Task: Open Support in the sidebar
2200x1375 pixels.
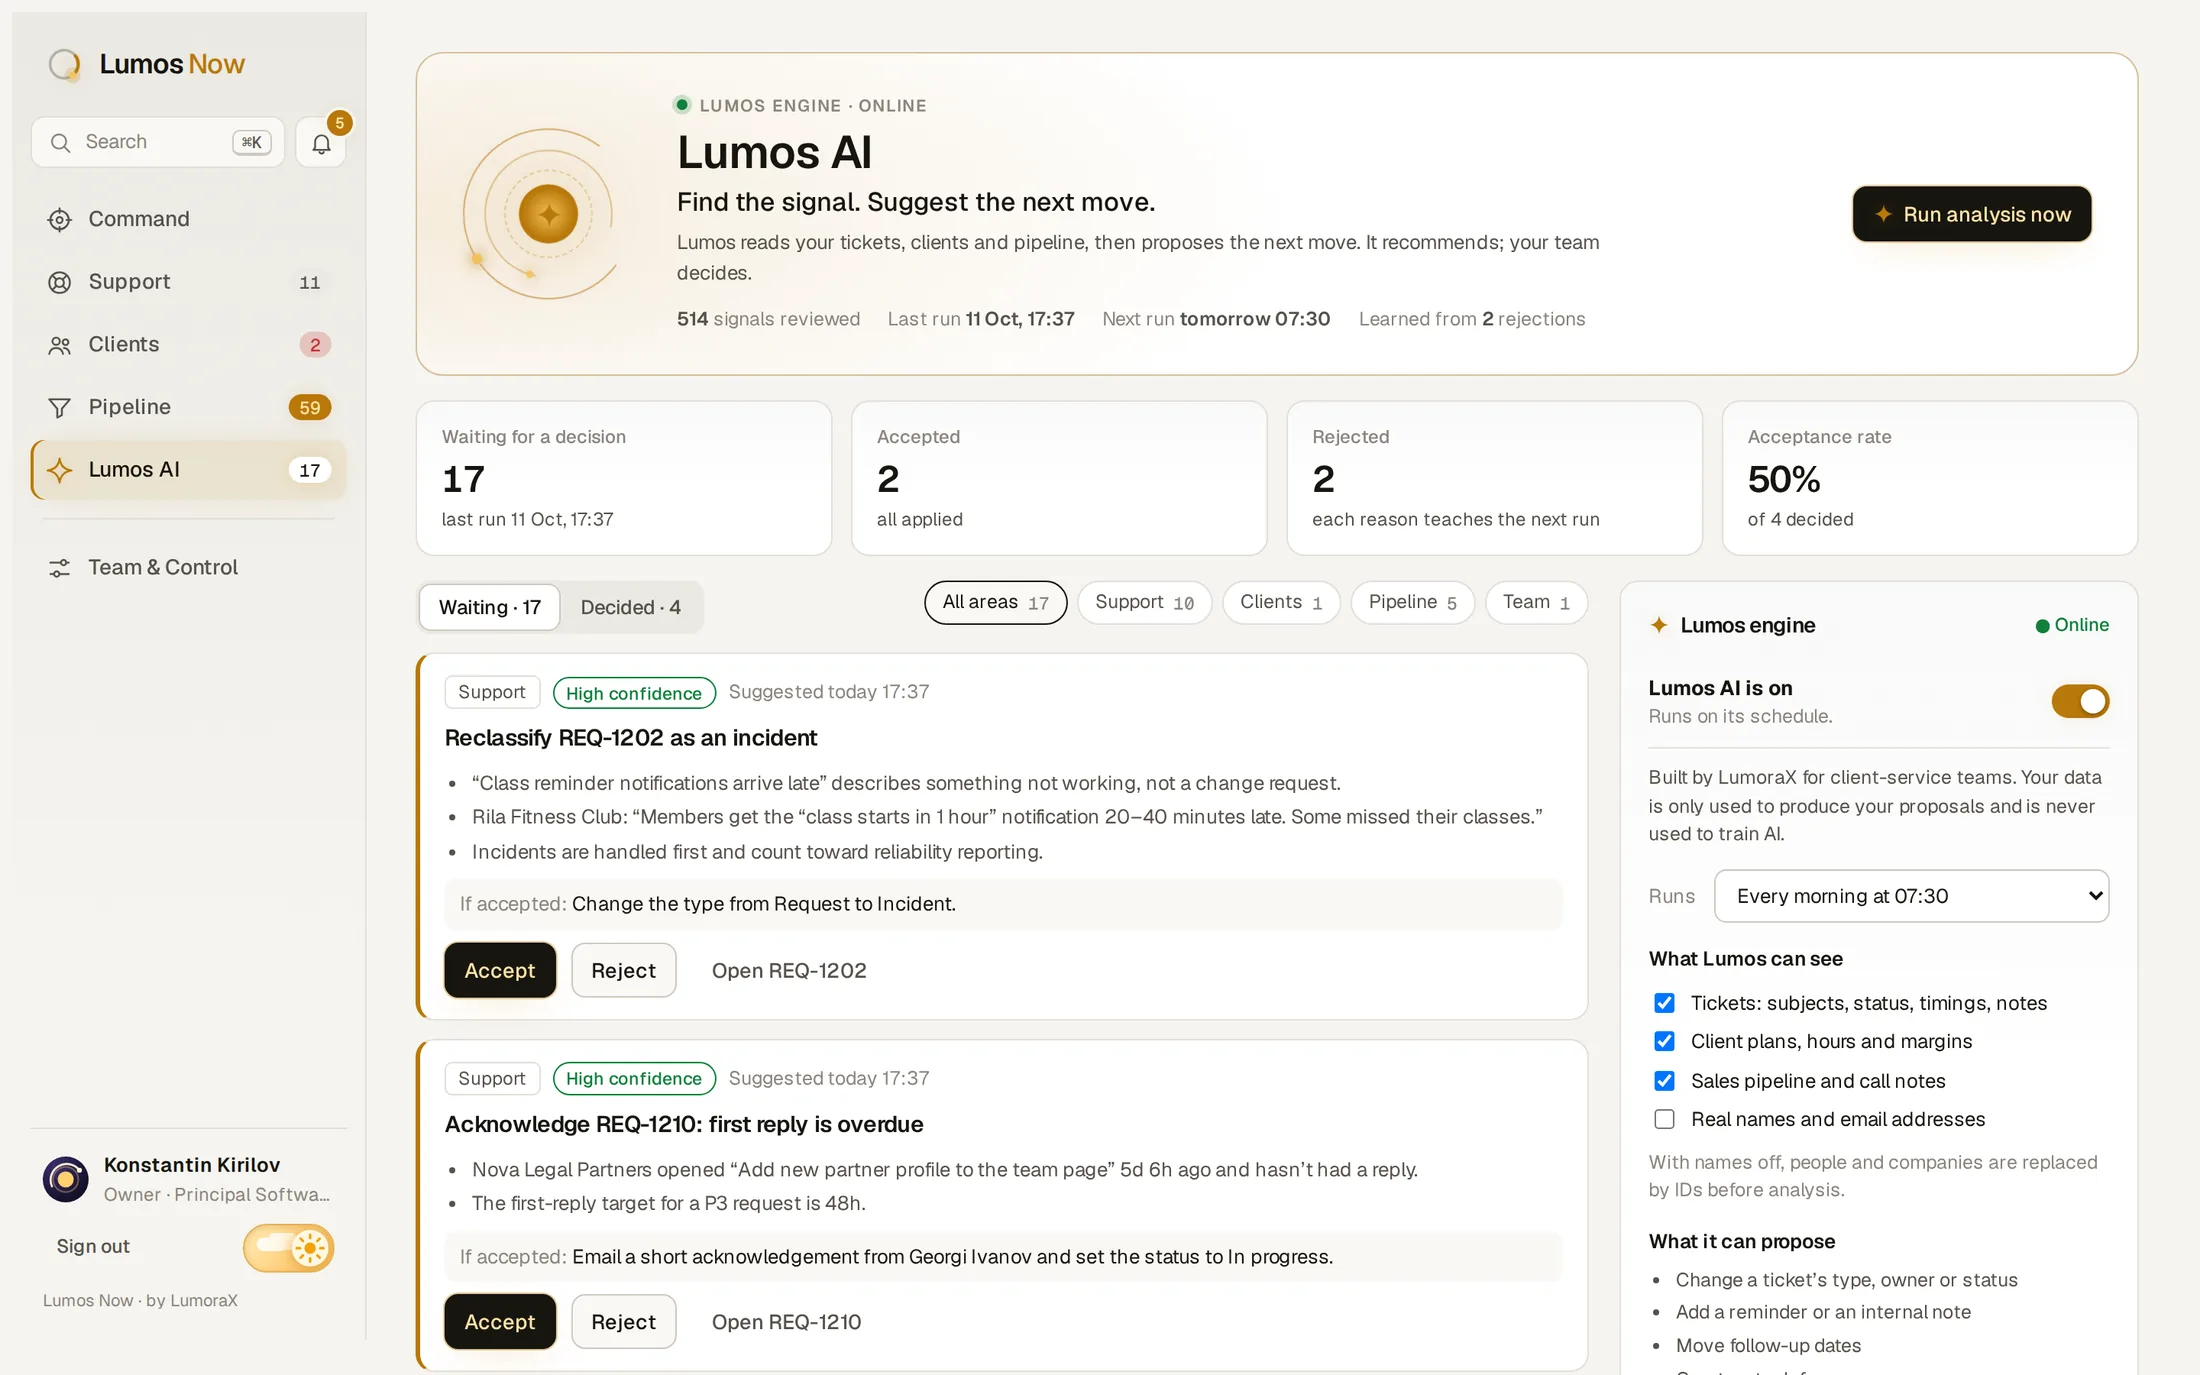Action: click(188, 283)
